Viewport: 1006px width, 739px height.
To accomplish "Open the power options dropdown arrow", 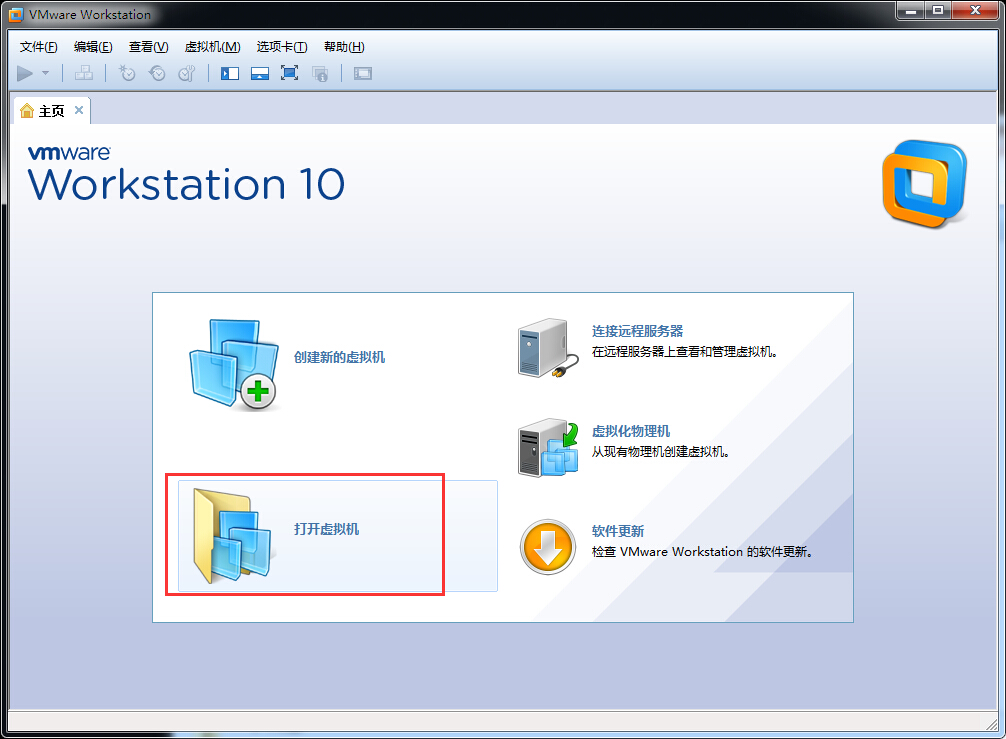I will pos(46,73).
